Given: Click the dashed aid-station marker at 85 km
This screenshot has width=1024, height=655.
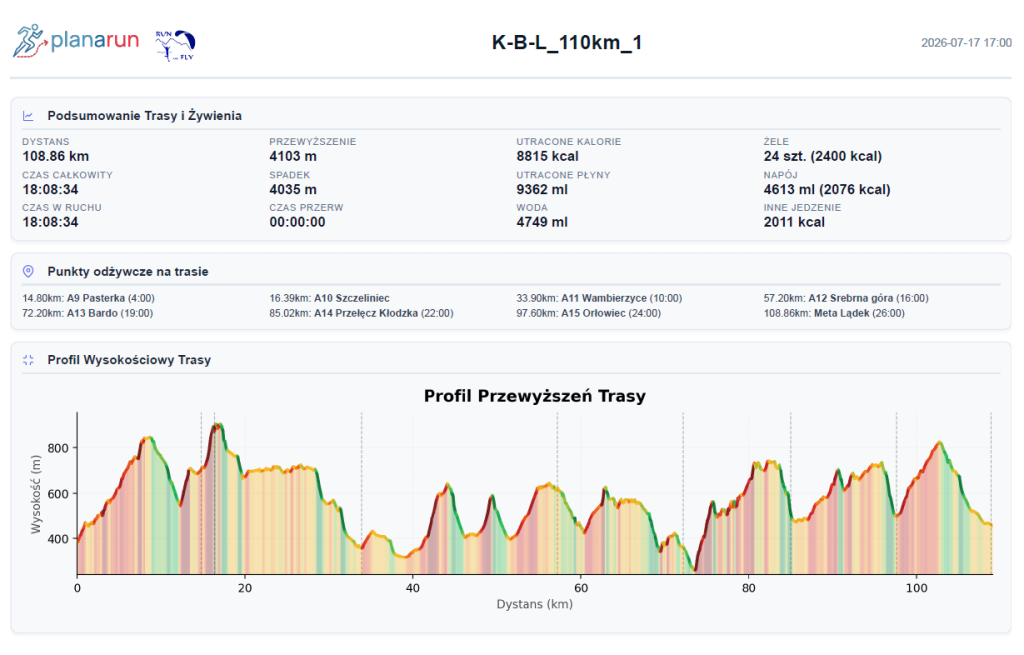Looking at the screenshot, I should click(791, 493).
